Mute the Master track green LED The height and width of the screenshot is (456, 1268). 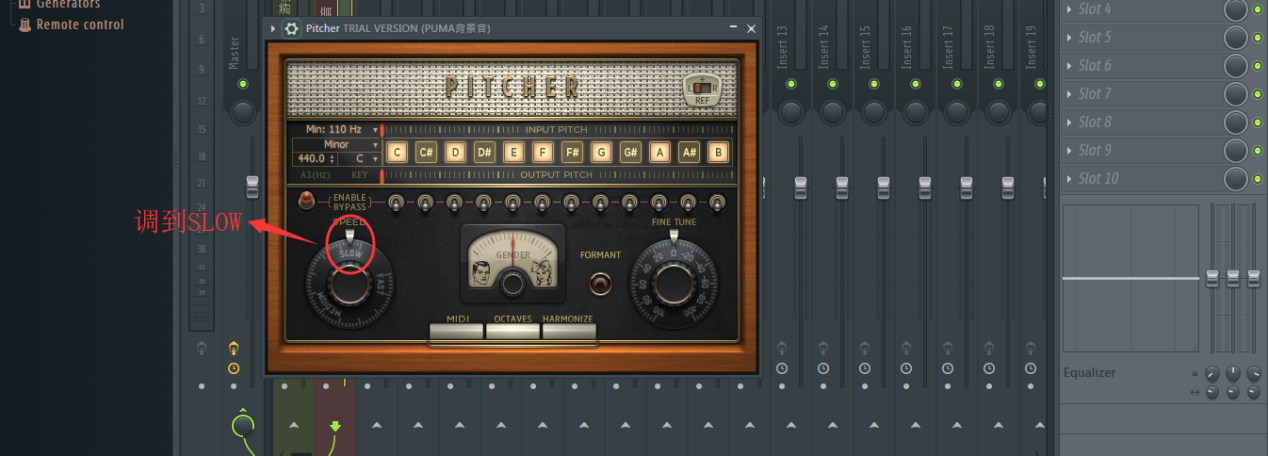(x=242, y=83)
